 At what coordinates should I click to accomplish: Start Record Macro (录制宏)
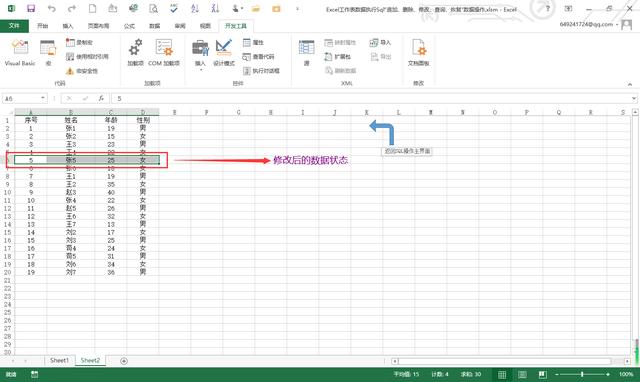[x=80, y=42]
